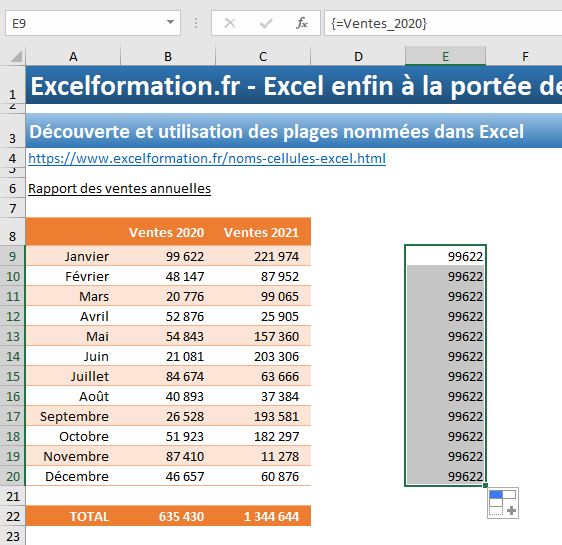Select the 'Février' cell
Image resolution: width=562 pixels, height=545 pixels.
73,276
